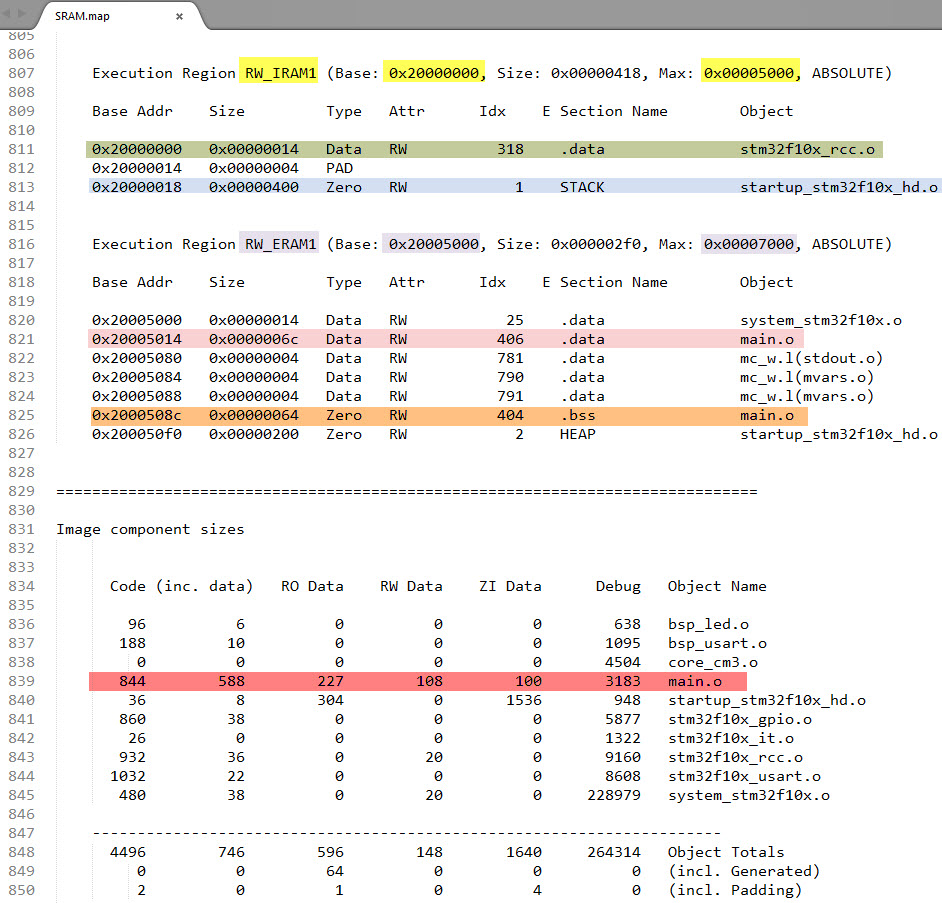Click main.o in highlighted line 839
The image size is (942, 903).
(694, 681)
